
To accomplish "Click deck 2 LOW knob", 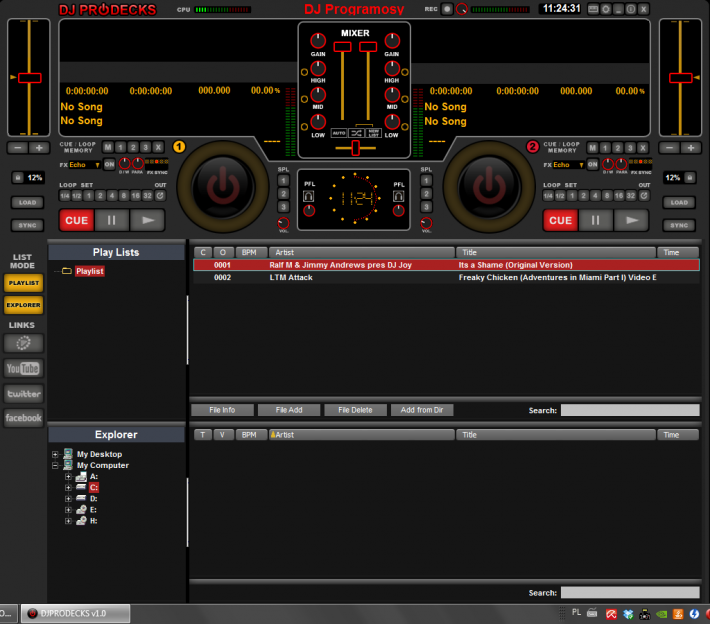I will pos(392,122).
